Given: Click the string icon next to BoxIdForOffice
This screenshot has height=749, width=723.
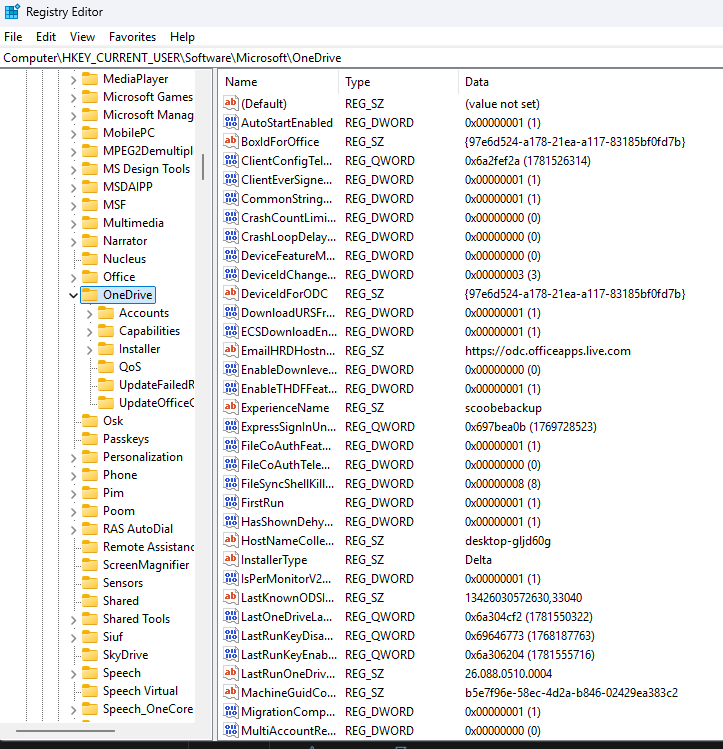Looking at the screenshot, I should tap(231, 141).
